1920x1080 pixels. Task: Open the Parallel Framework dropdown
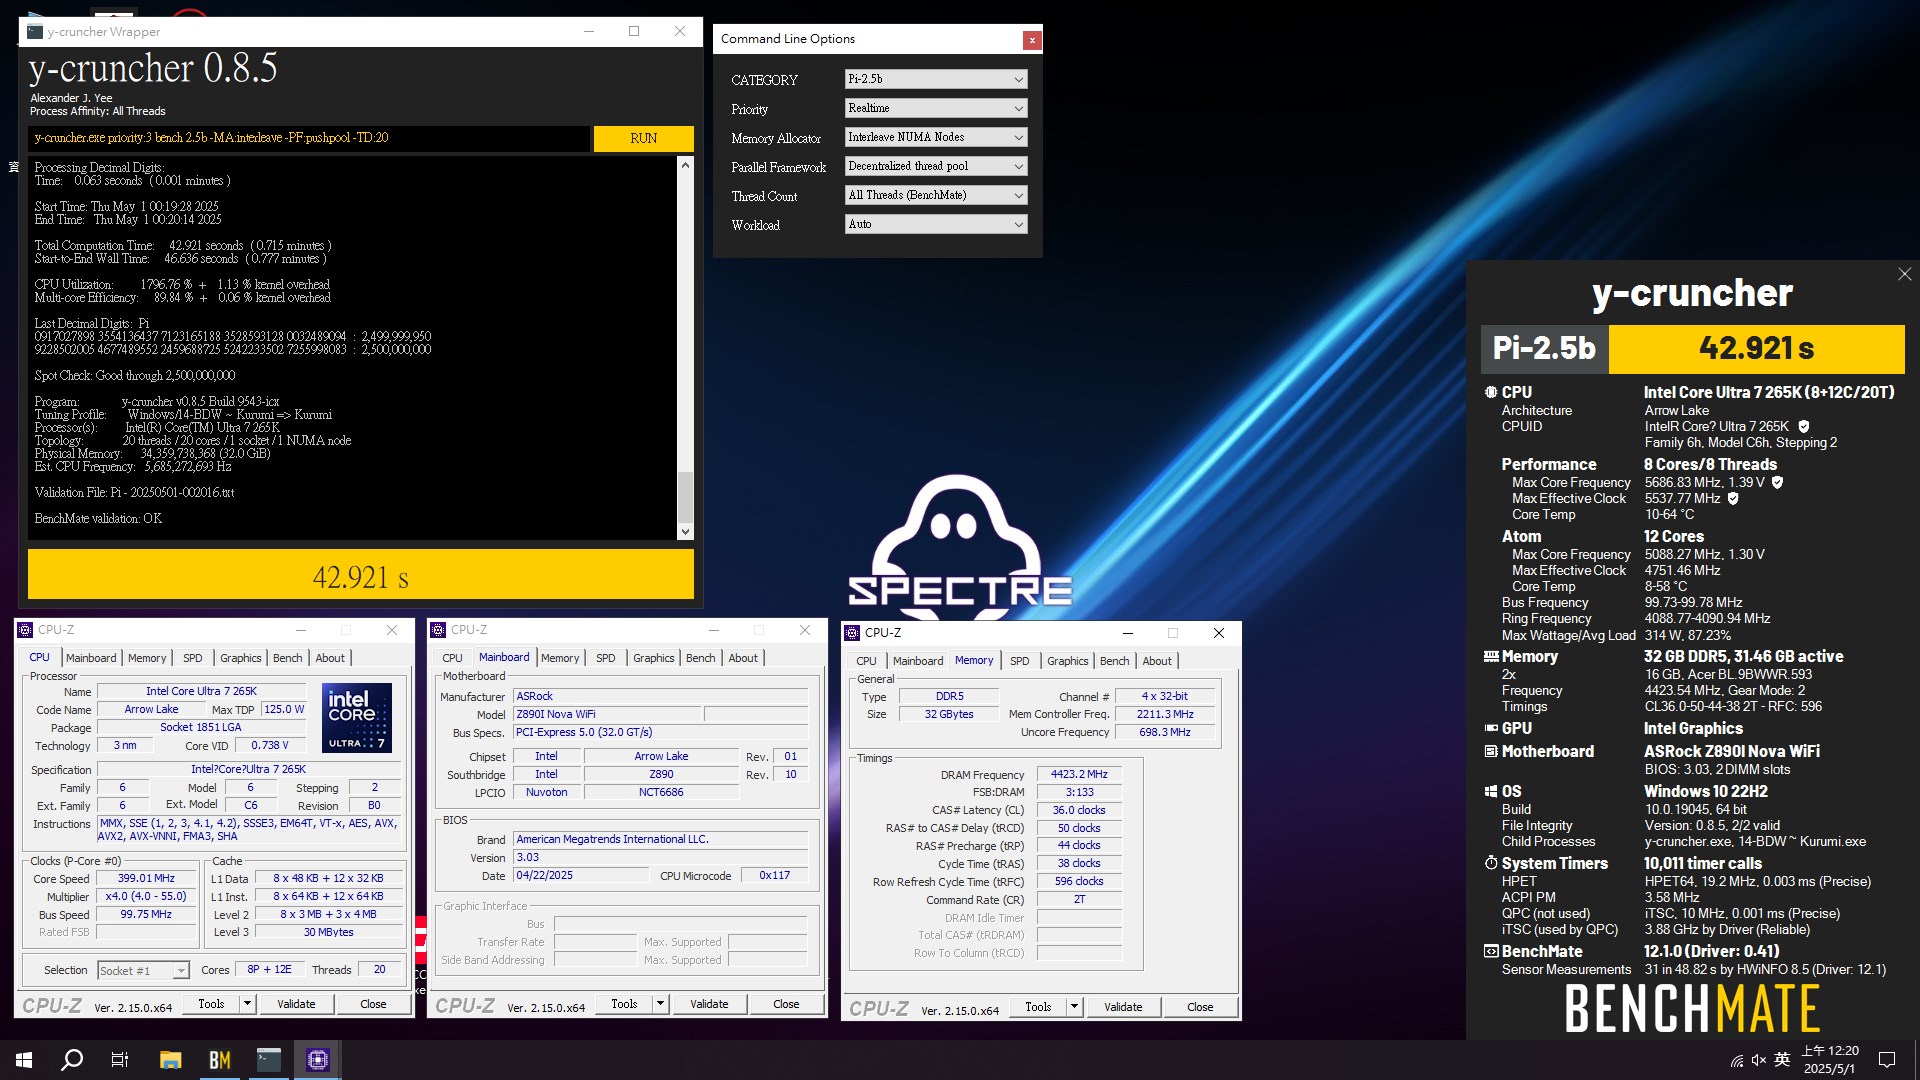pyautogui.click(x=936, y=166)
